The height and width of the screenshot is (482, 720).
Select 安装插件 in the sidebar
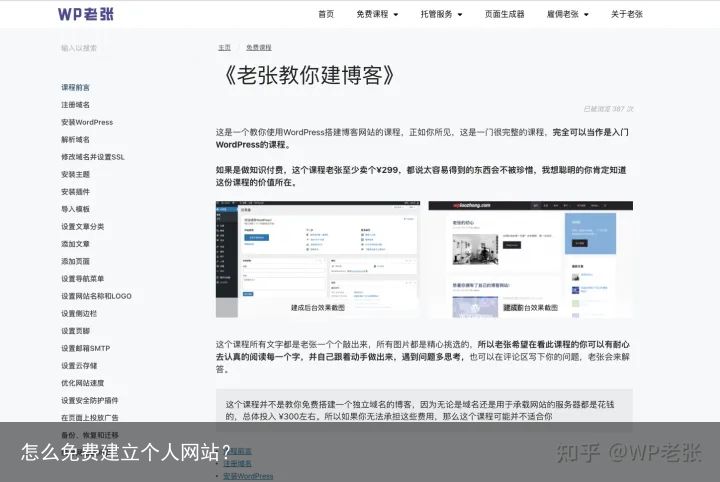pos(75,192)
